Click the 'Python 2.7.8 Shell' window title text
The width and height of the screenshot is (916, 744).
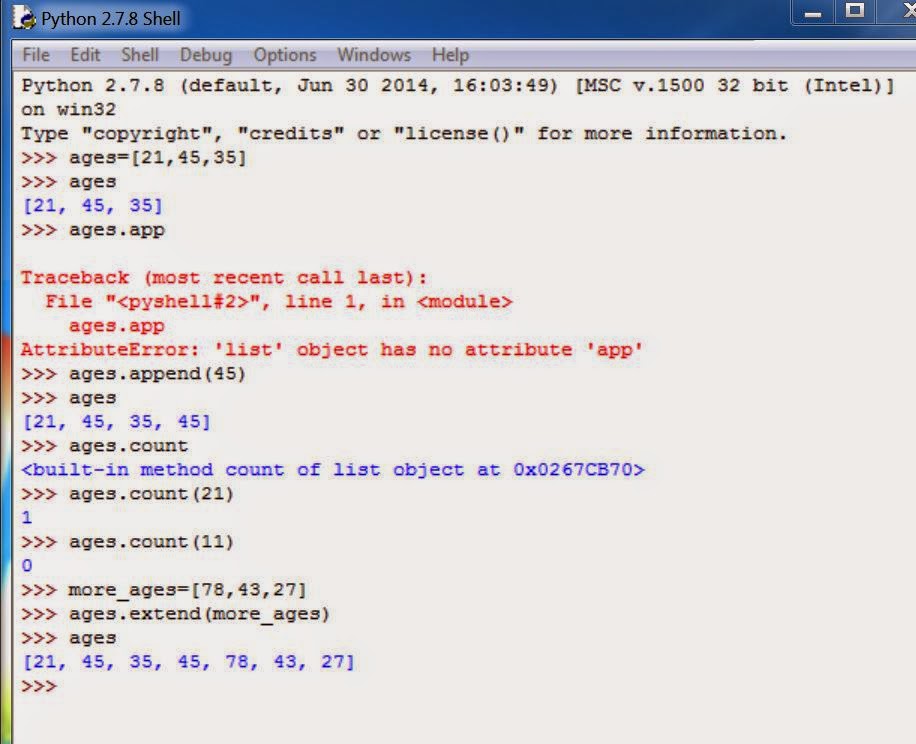coord(110,19)
